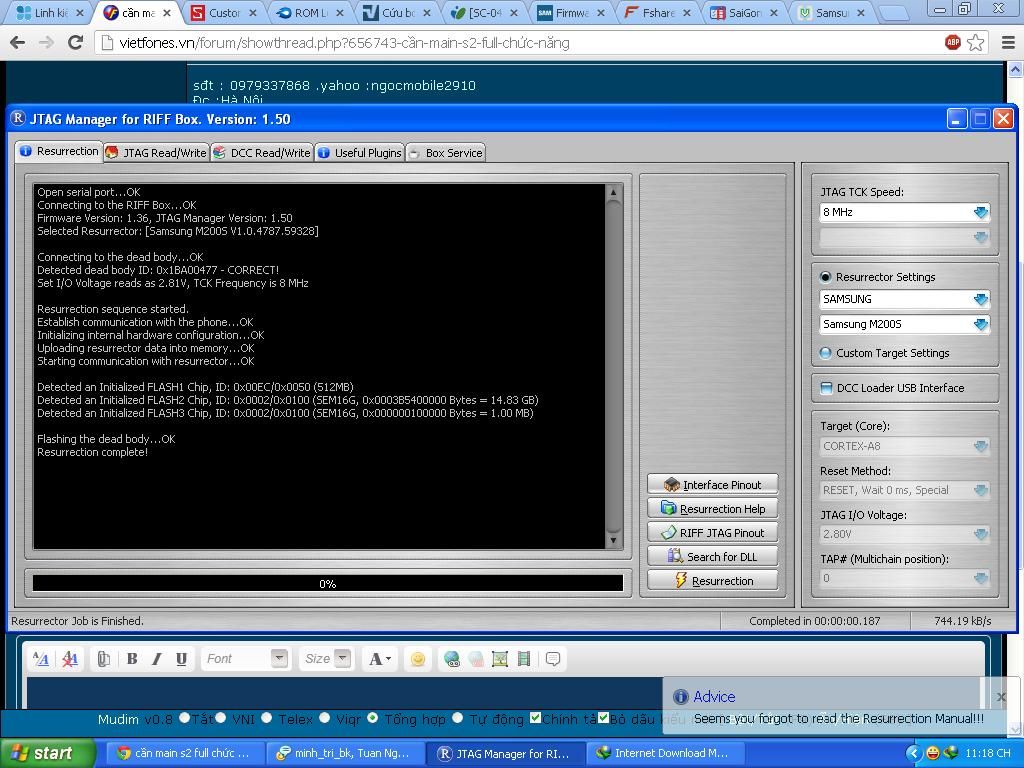Click the insert link globe icon
This screenshot has width=1024, height=768.
(x=451, y=659)
